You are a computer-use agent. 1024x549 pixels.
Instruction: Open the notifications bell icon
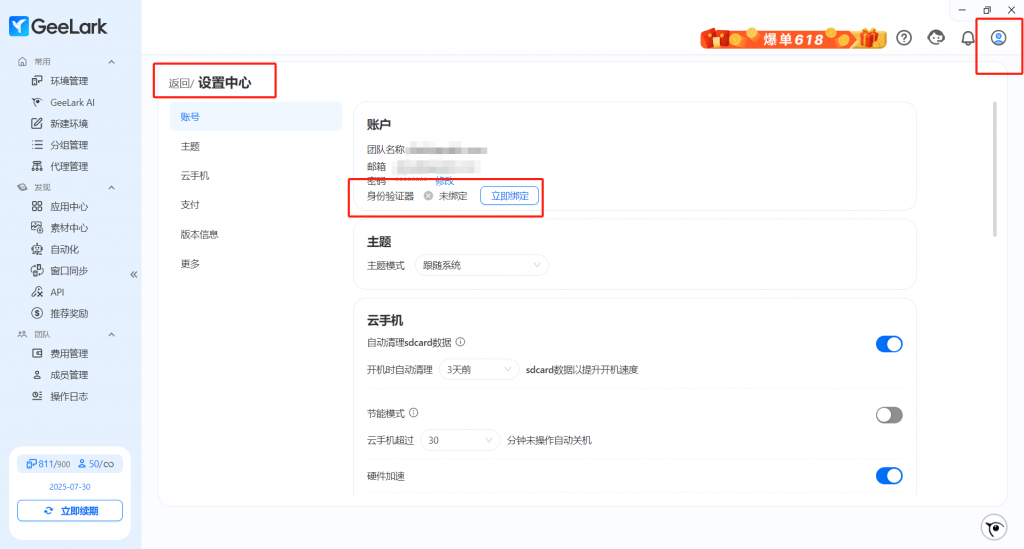(967, 38)
